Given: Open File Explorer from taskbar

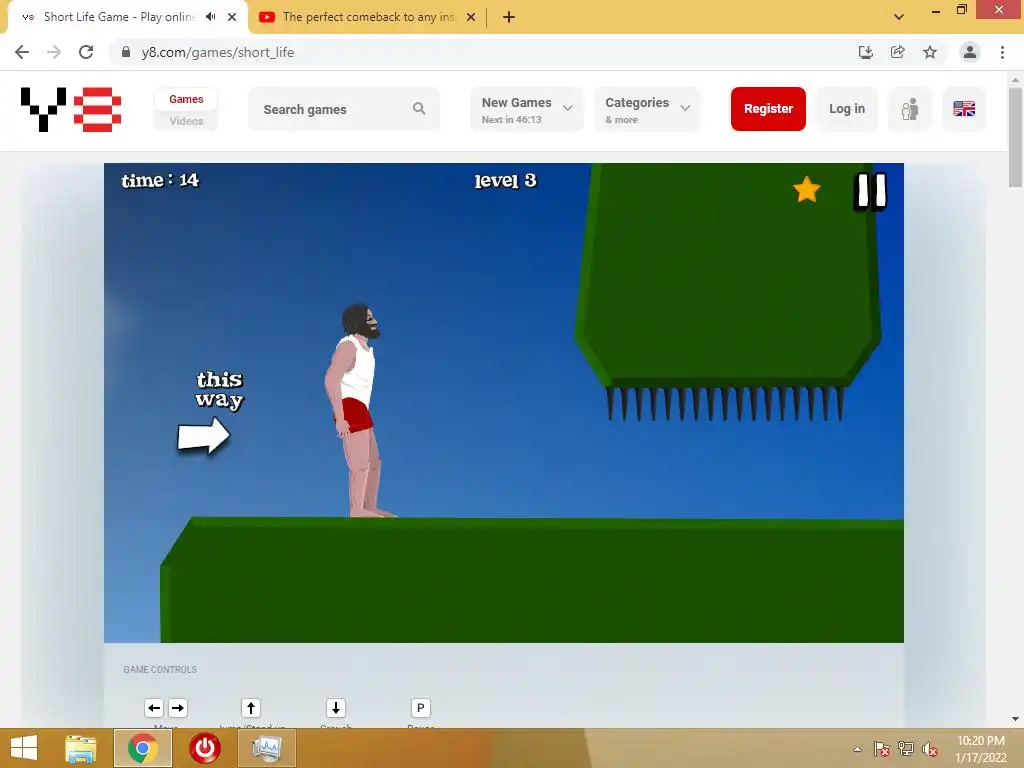Looking at the screenshot, I should [80, 748].
